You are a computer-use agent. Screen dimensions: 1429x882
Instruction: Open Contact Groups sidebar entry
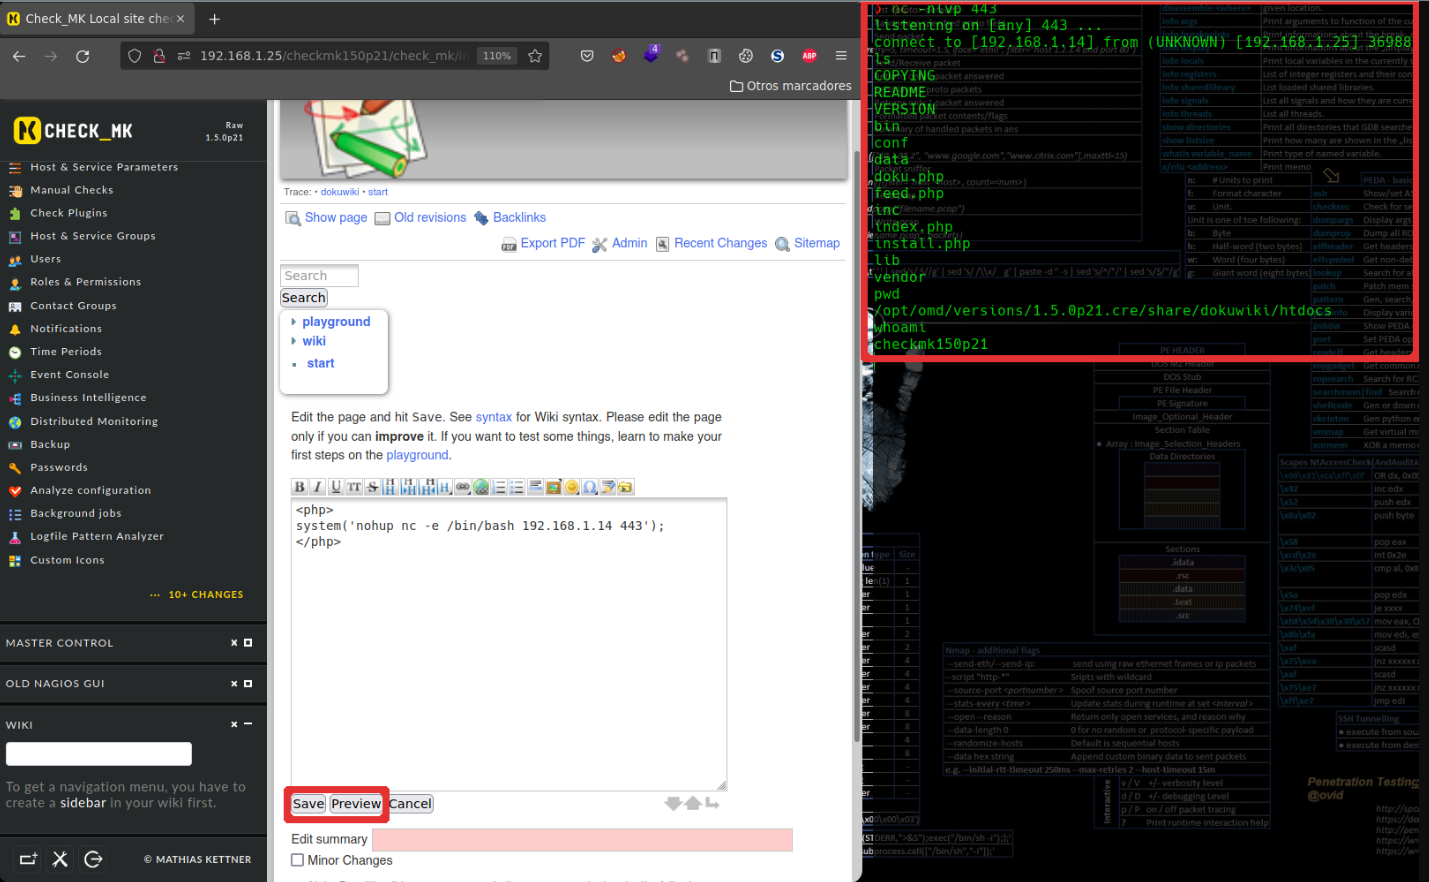pyautogui.click(x=73, y=306)
